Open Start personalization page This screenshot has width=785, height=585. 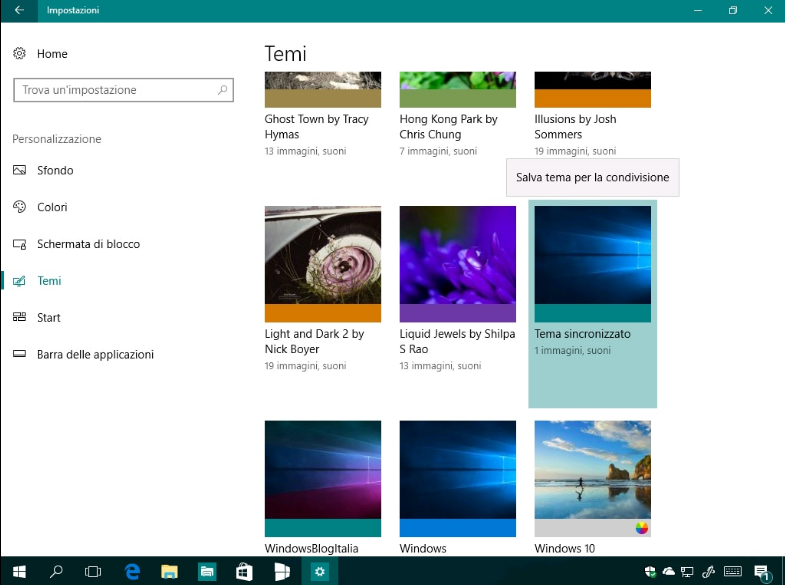tap(49, 317)
